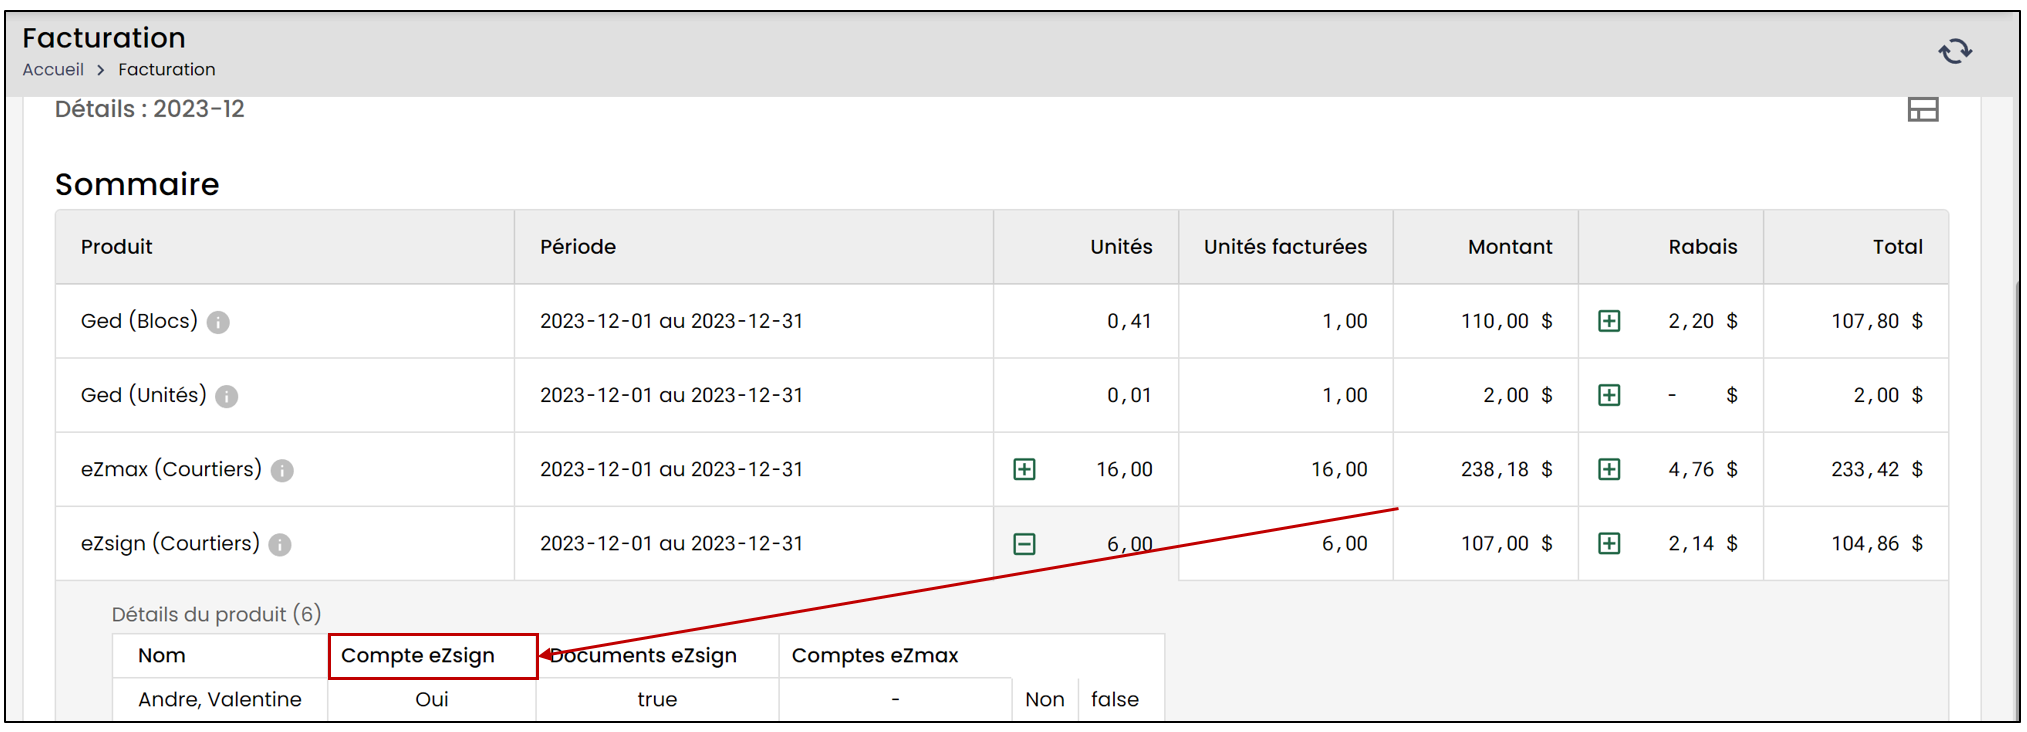Select Facturation breadcrumb item

coord(166,69)
